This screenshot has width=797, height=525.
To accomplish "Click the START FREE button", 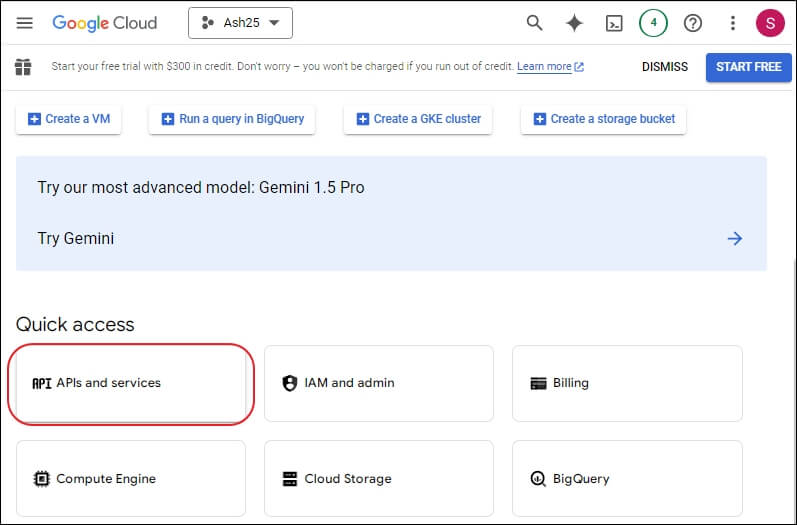I will pyautogui.click(x=749, y=67).
